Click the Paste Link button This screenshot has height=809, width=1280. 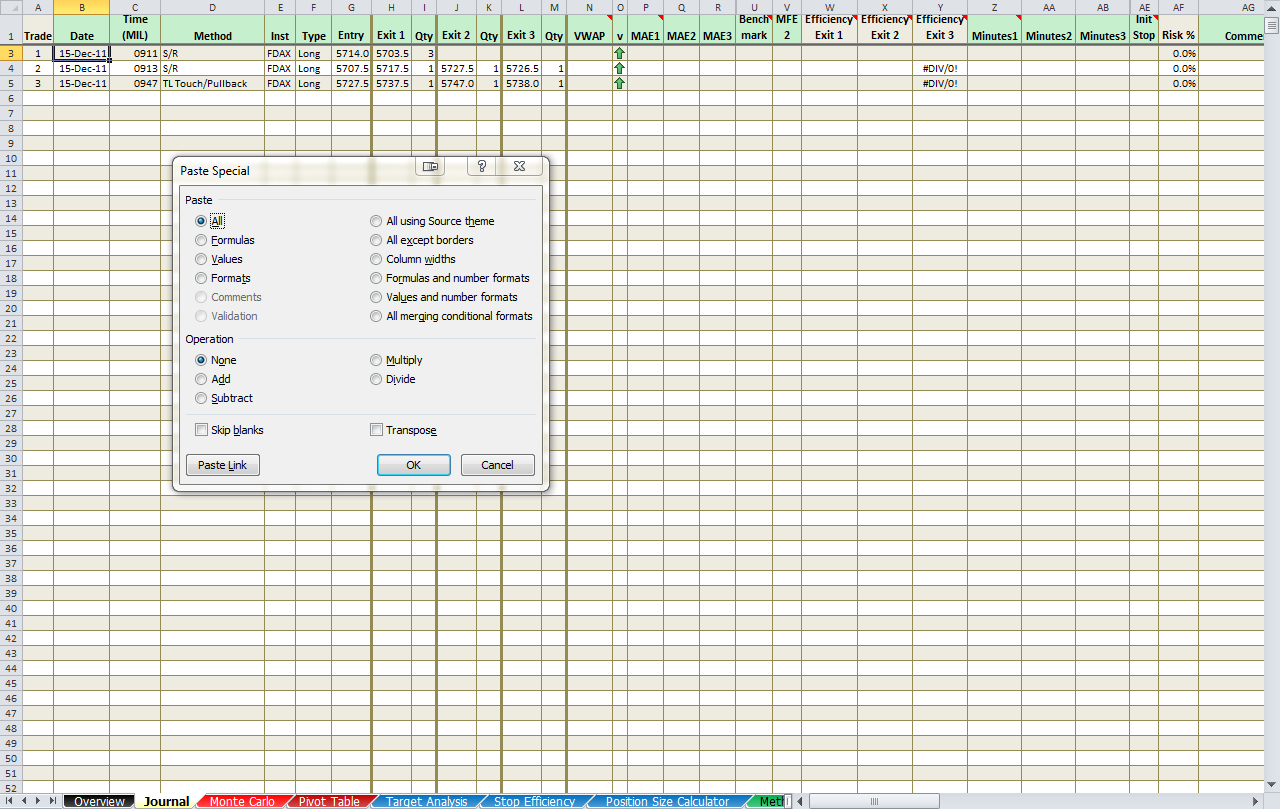[223, 465]
